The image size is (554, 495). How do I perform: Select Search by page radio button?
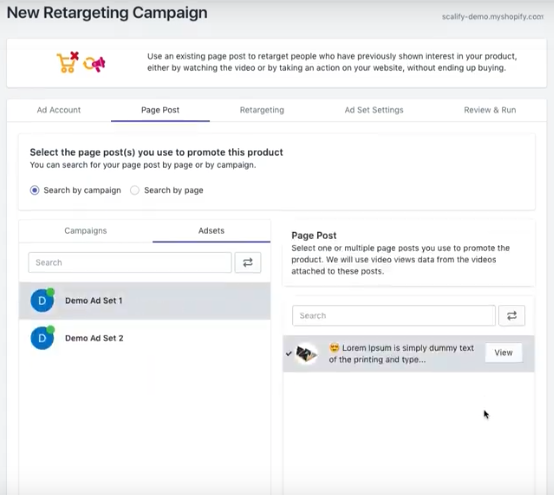tap(135, 190)
